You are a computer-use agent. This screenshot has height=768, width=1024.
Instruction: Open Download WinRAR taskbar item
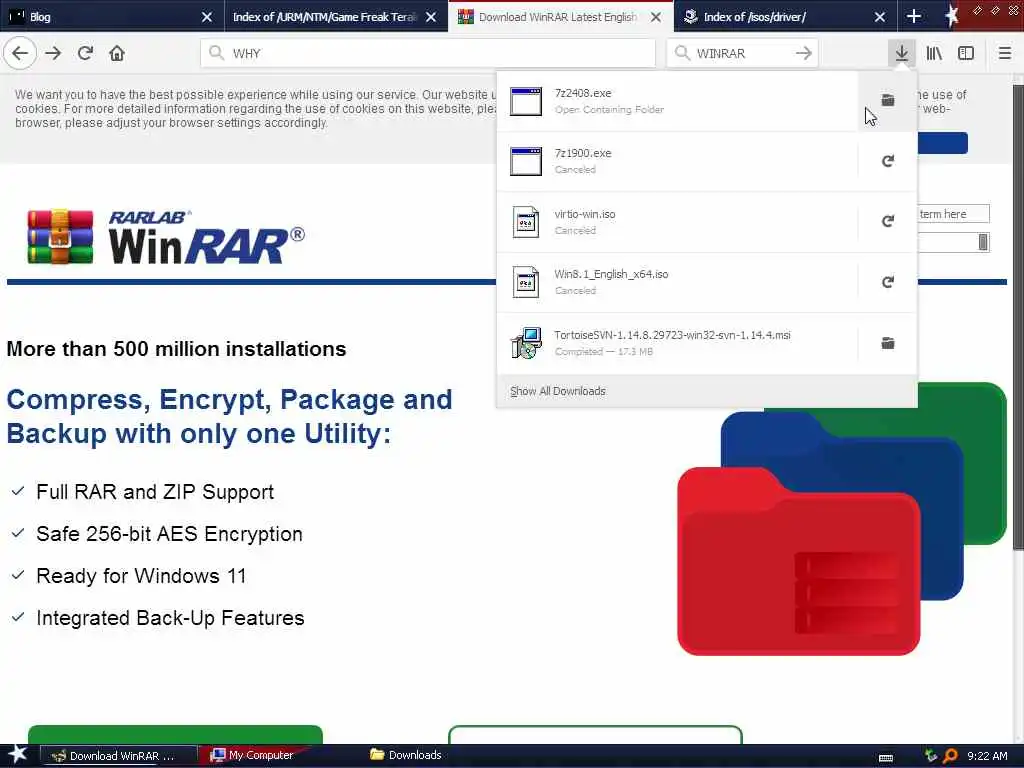[119, 755]
